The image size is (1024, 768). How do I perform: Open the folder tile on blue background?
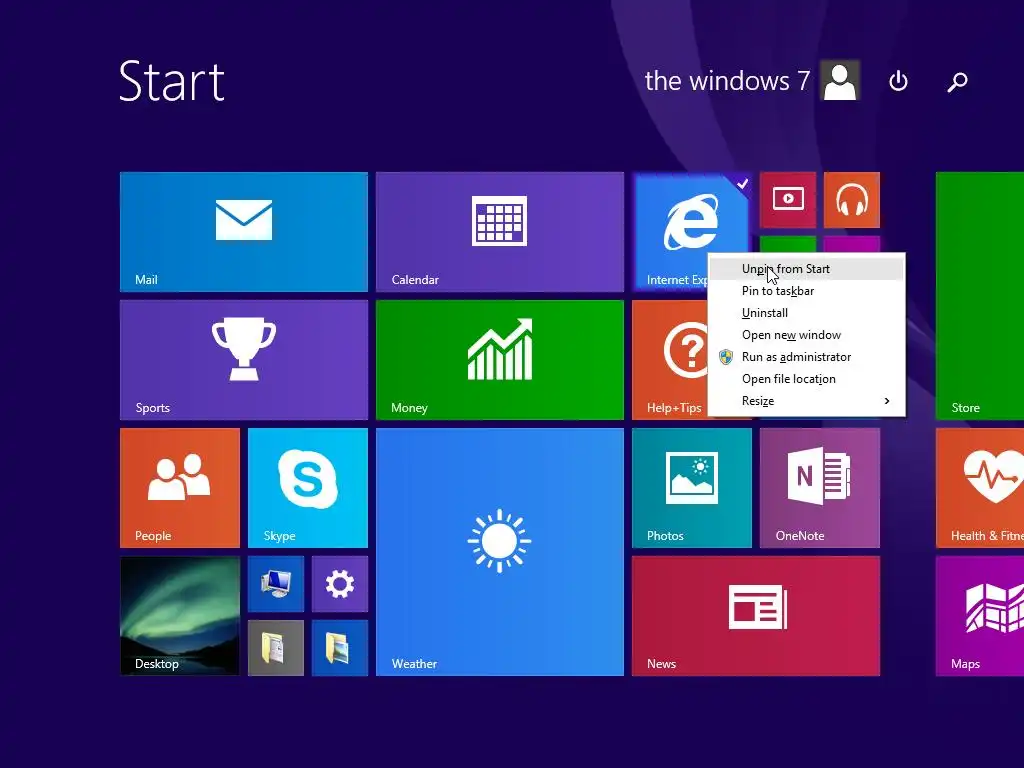click(340, 648)
